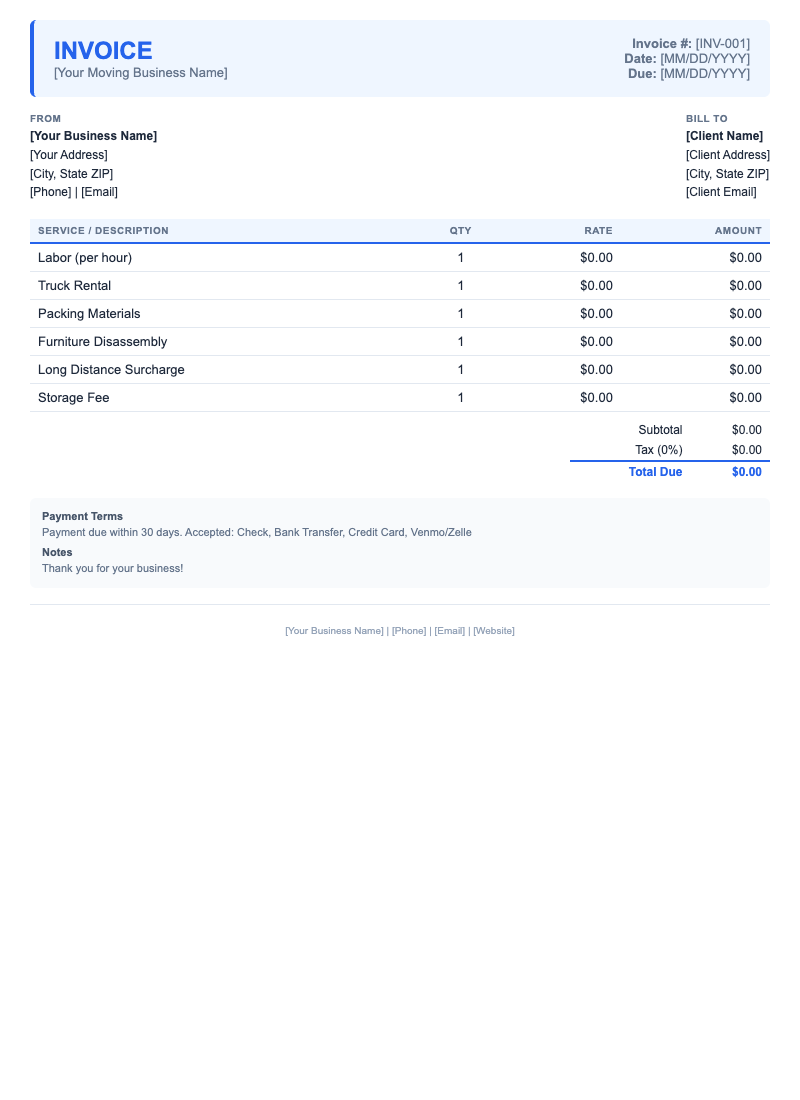
Task: Click the quantity in the Long Distance Surcharge row
Action: [460, 370]
